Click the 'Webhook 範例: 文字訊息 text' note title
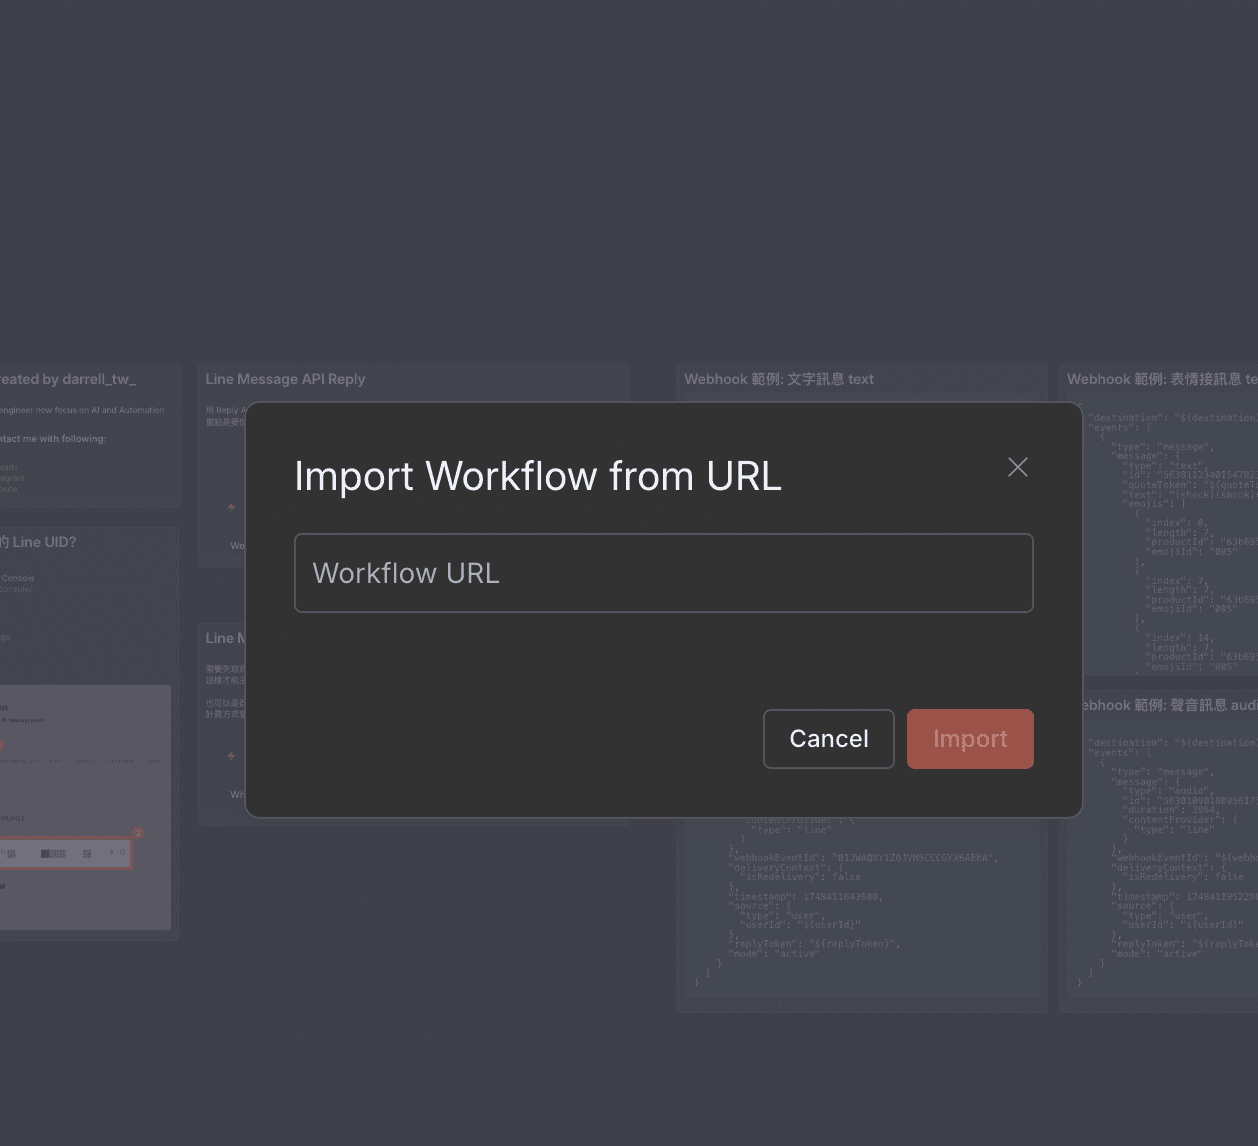1258x1146 pixels. coord(778,379)
